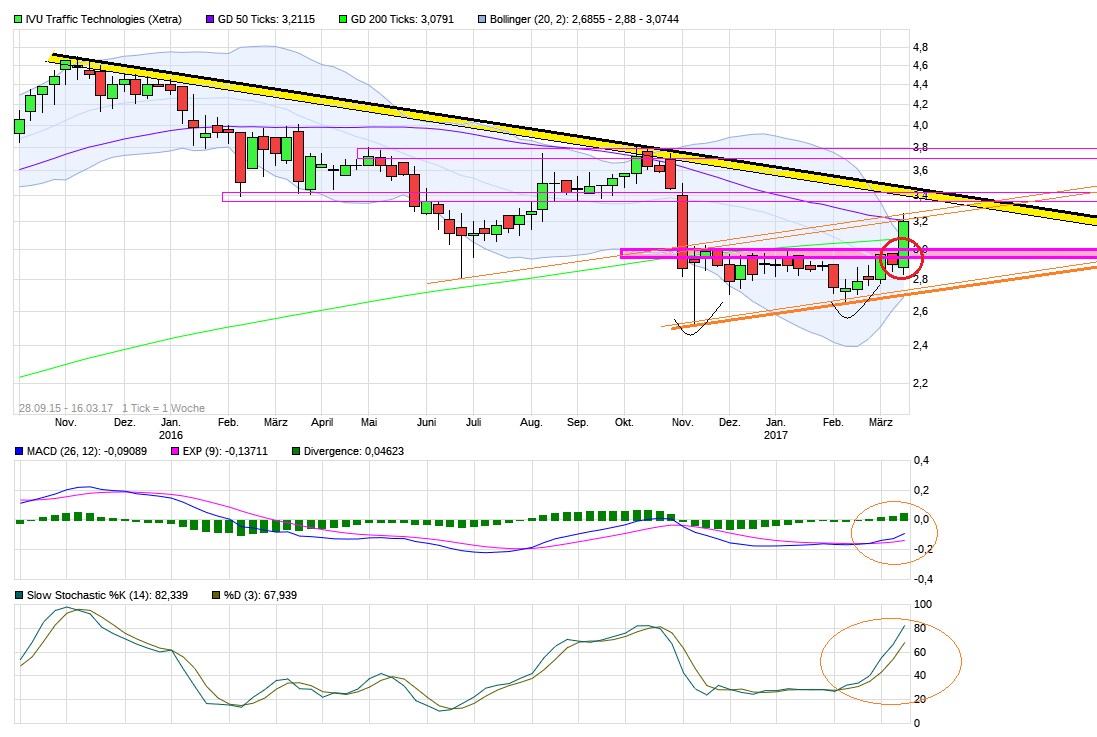Click the 2,2 price axis label
Screen dimensions: 1097x737
(x=921, y=384)
